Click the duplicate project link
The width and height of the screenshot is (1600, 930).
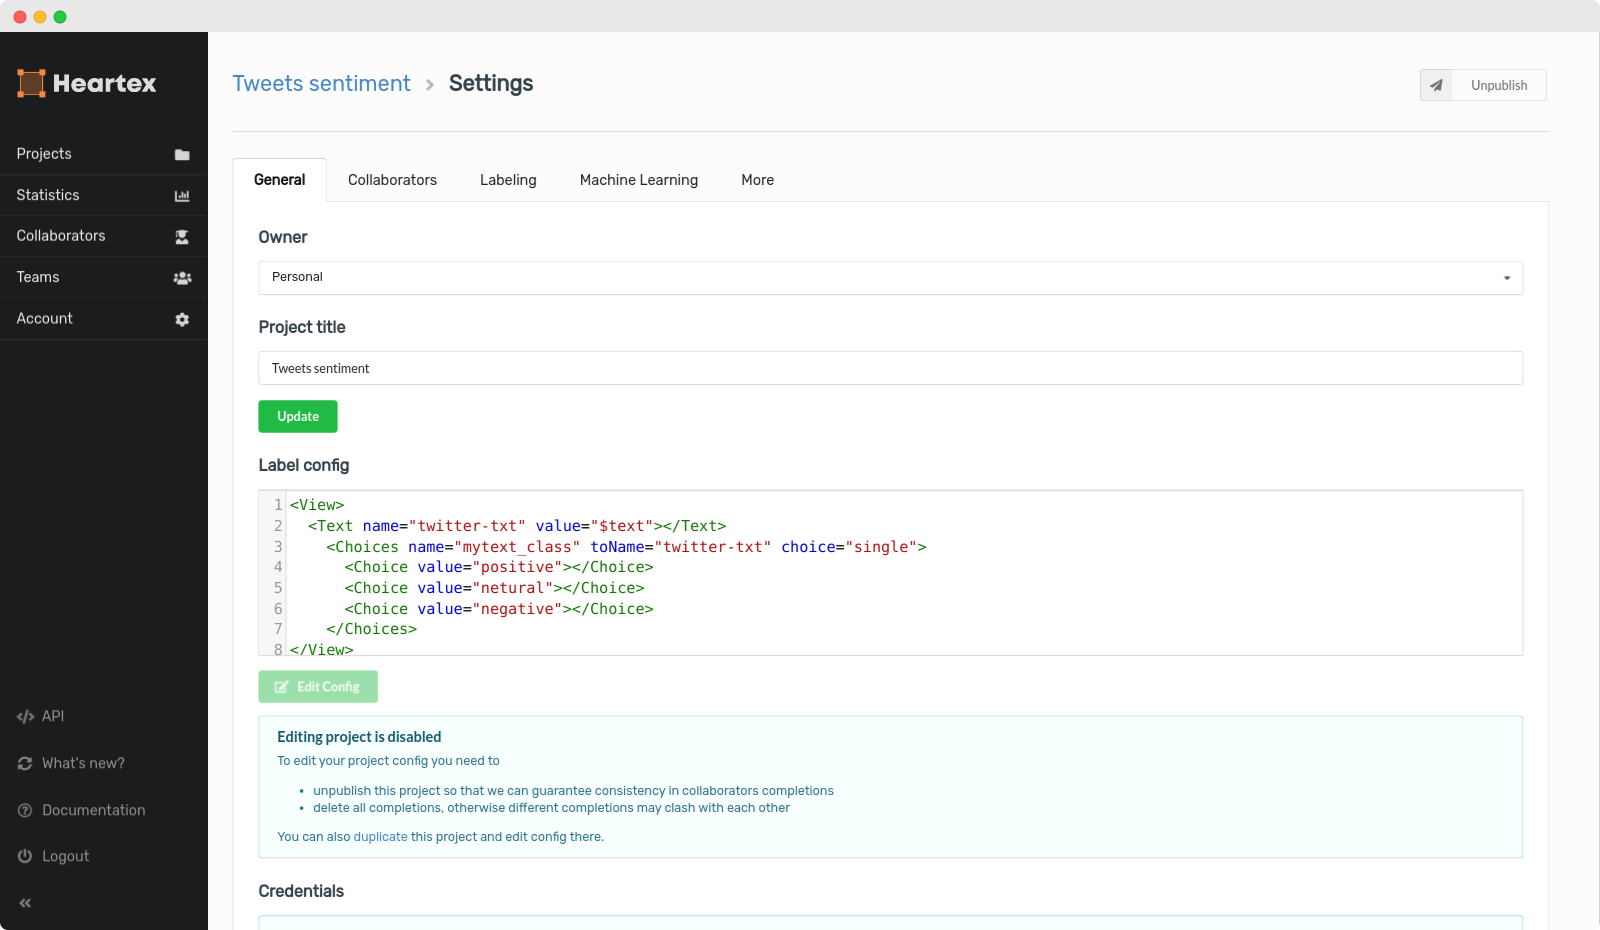coord(381,837)
